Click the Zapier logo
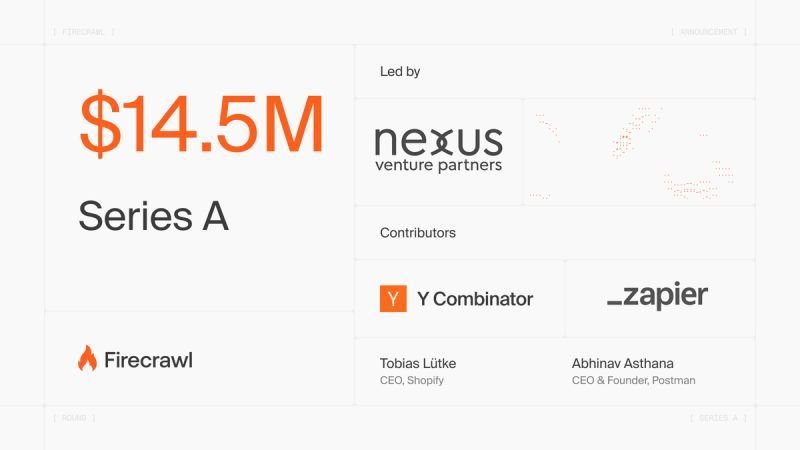The height and width of the screenshot is (450, 800). click(657, 296)
